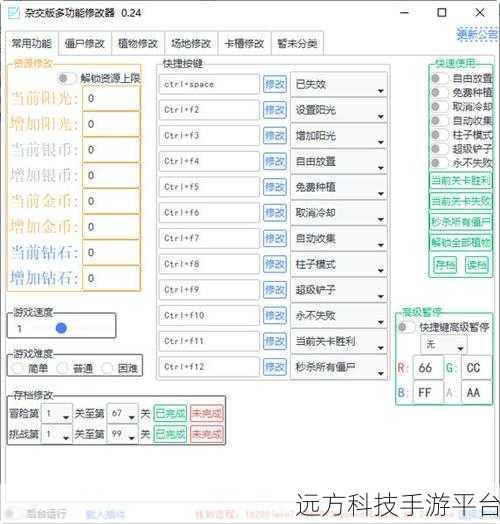The height and width of the screenshot is (524, 500).
Task: Open challenge end level dropdown showing 99
Action: pos(122,434)
